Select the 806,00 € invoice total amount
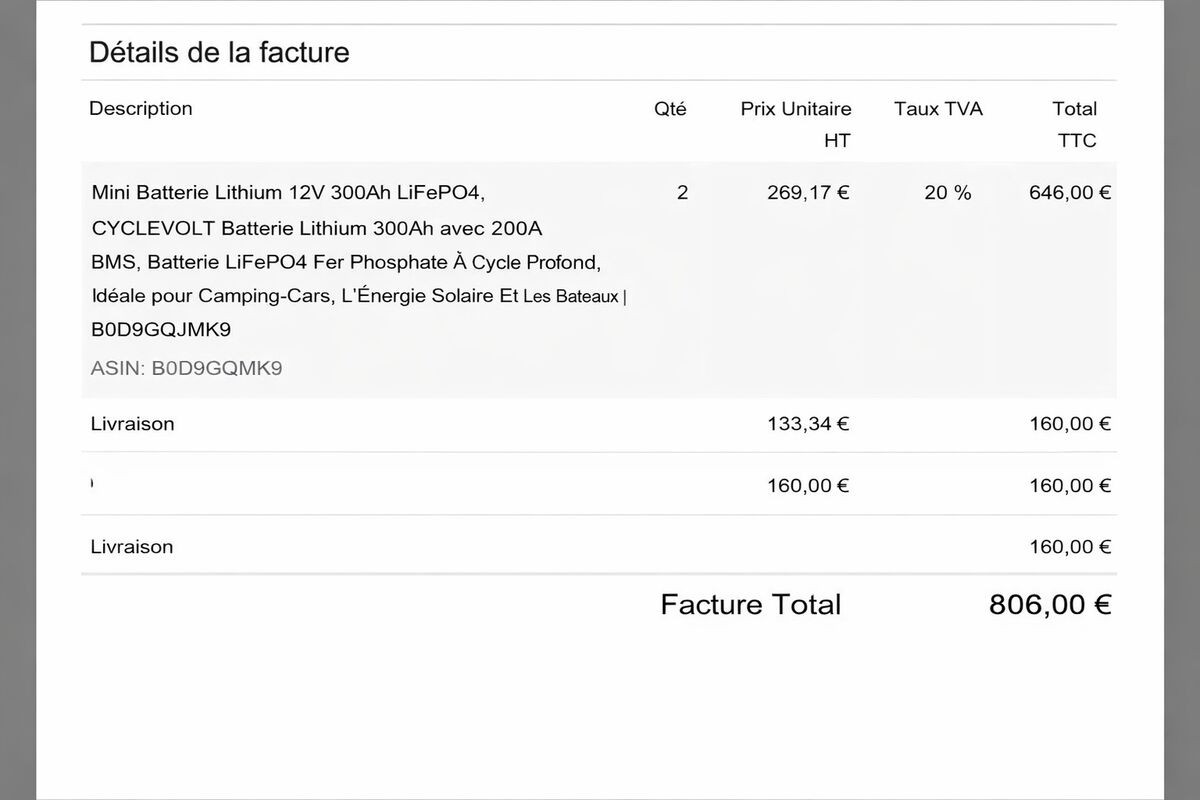Image resolution: width=1200 pixels, height=800 pixels. click(x=1049, y=604)
